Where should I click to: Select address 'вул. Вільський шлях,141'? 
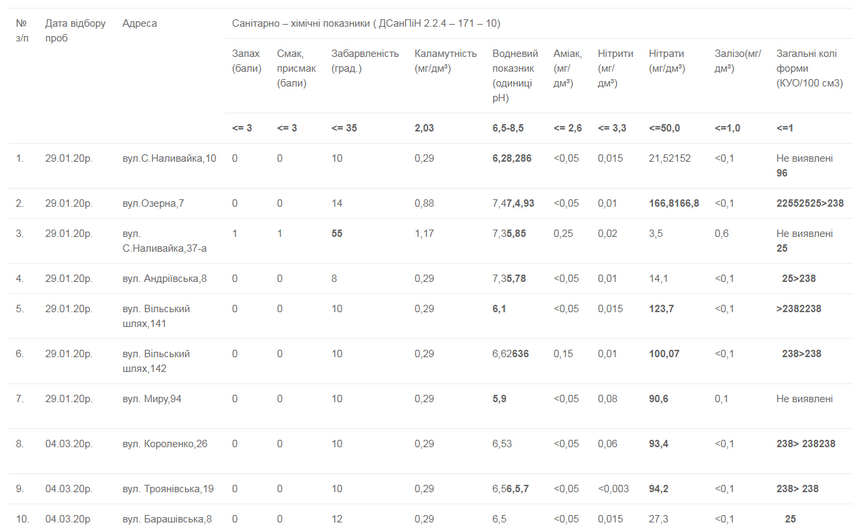pyautogui.click(x=156, y=316)
